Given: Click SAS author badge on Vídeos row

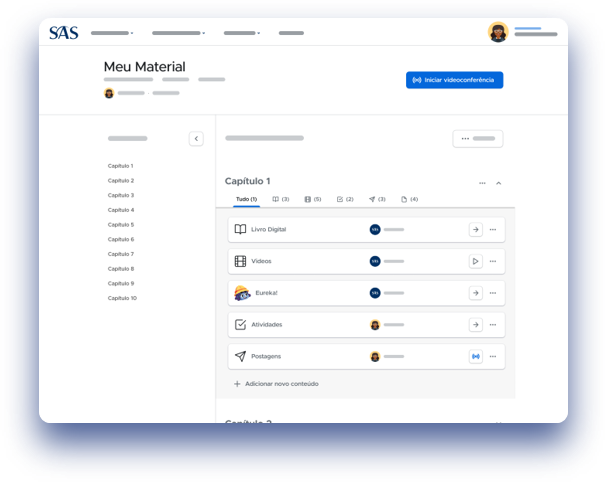Looking at the screenshot, I should coord(375,261).
